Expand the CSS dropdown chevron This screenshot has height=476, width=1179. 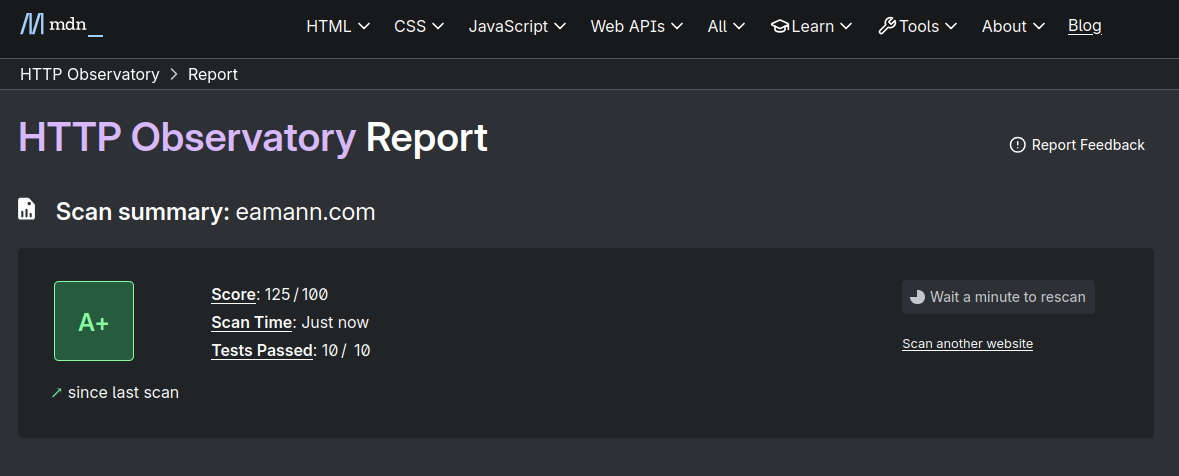(438, 26)
